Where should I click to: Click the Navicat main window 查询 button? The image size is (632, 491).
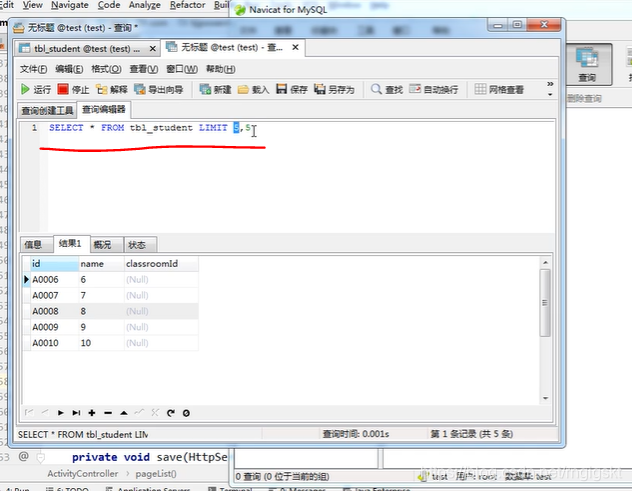[x=588, y=64]
